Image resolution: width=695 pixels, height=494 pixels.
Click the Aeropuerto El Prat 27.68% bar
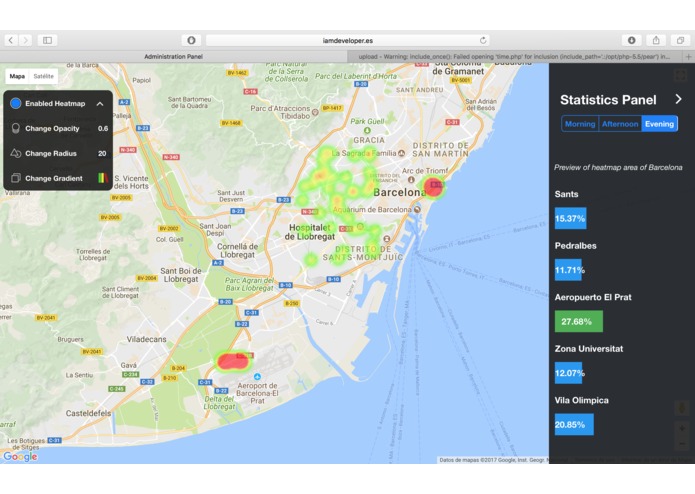(578, 321)
